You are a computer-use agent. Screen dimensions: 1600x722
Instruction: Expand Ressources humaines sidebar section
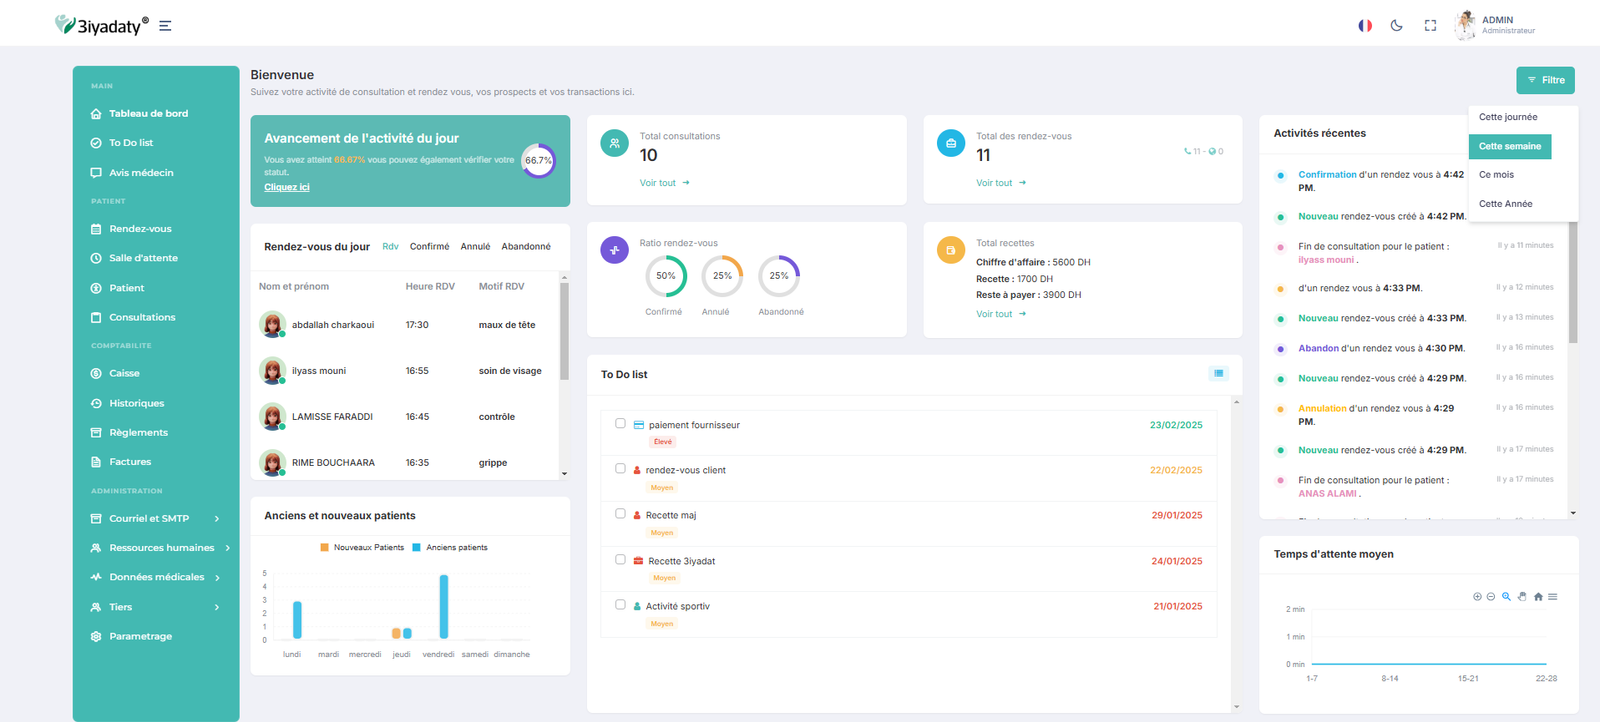click(227, 548)
